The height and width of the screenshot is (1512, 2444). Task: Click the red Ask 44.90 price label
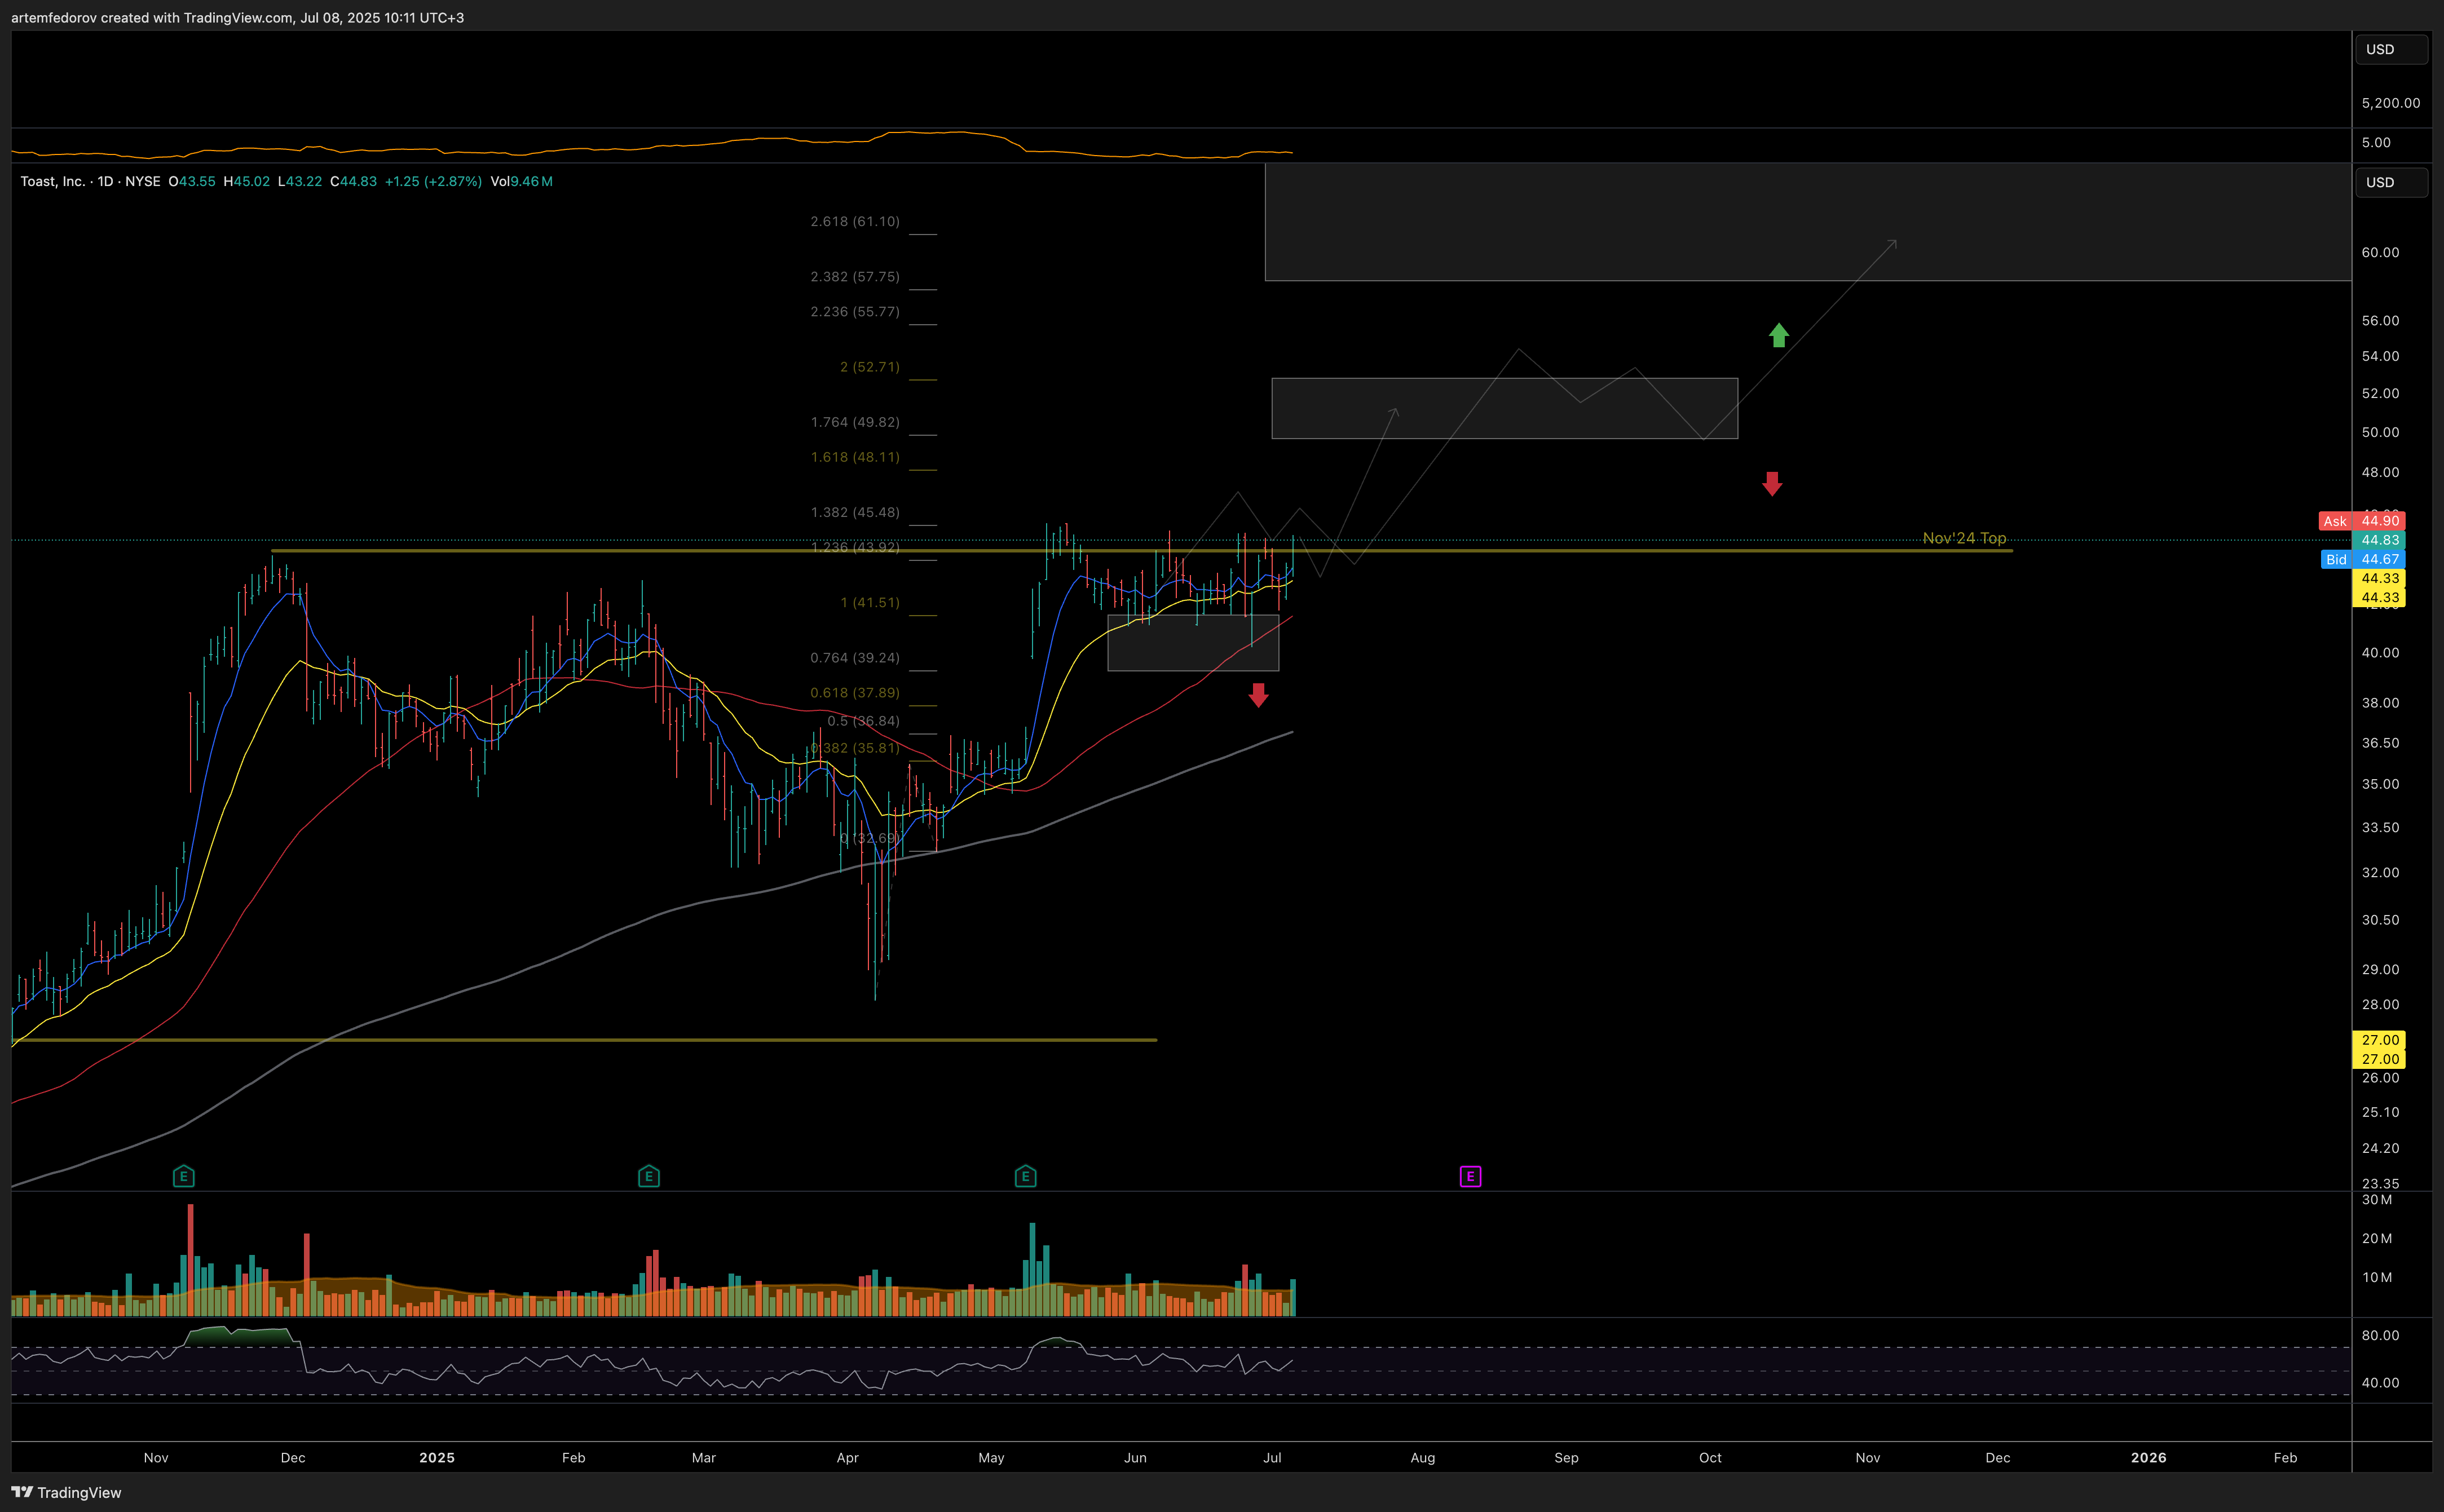2362,521
